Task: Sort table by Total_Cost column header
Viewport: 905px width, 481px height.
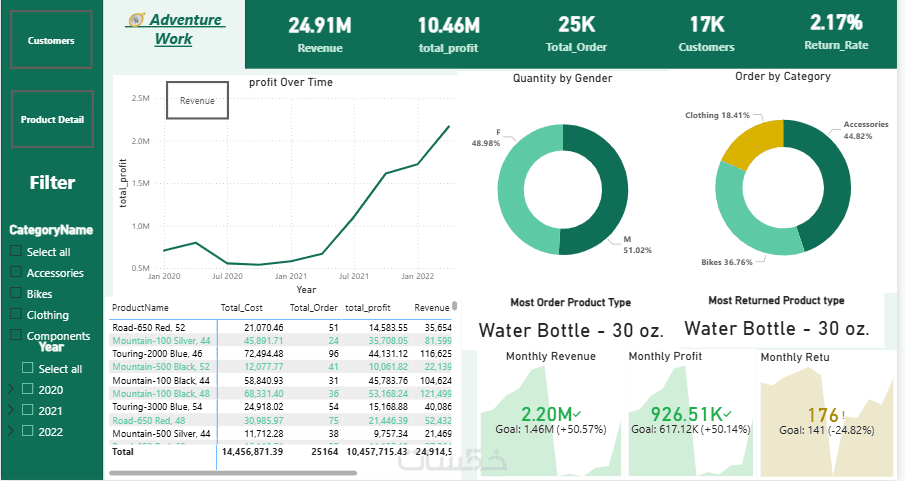Action: [x=241, y=308]
